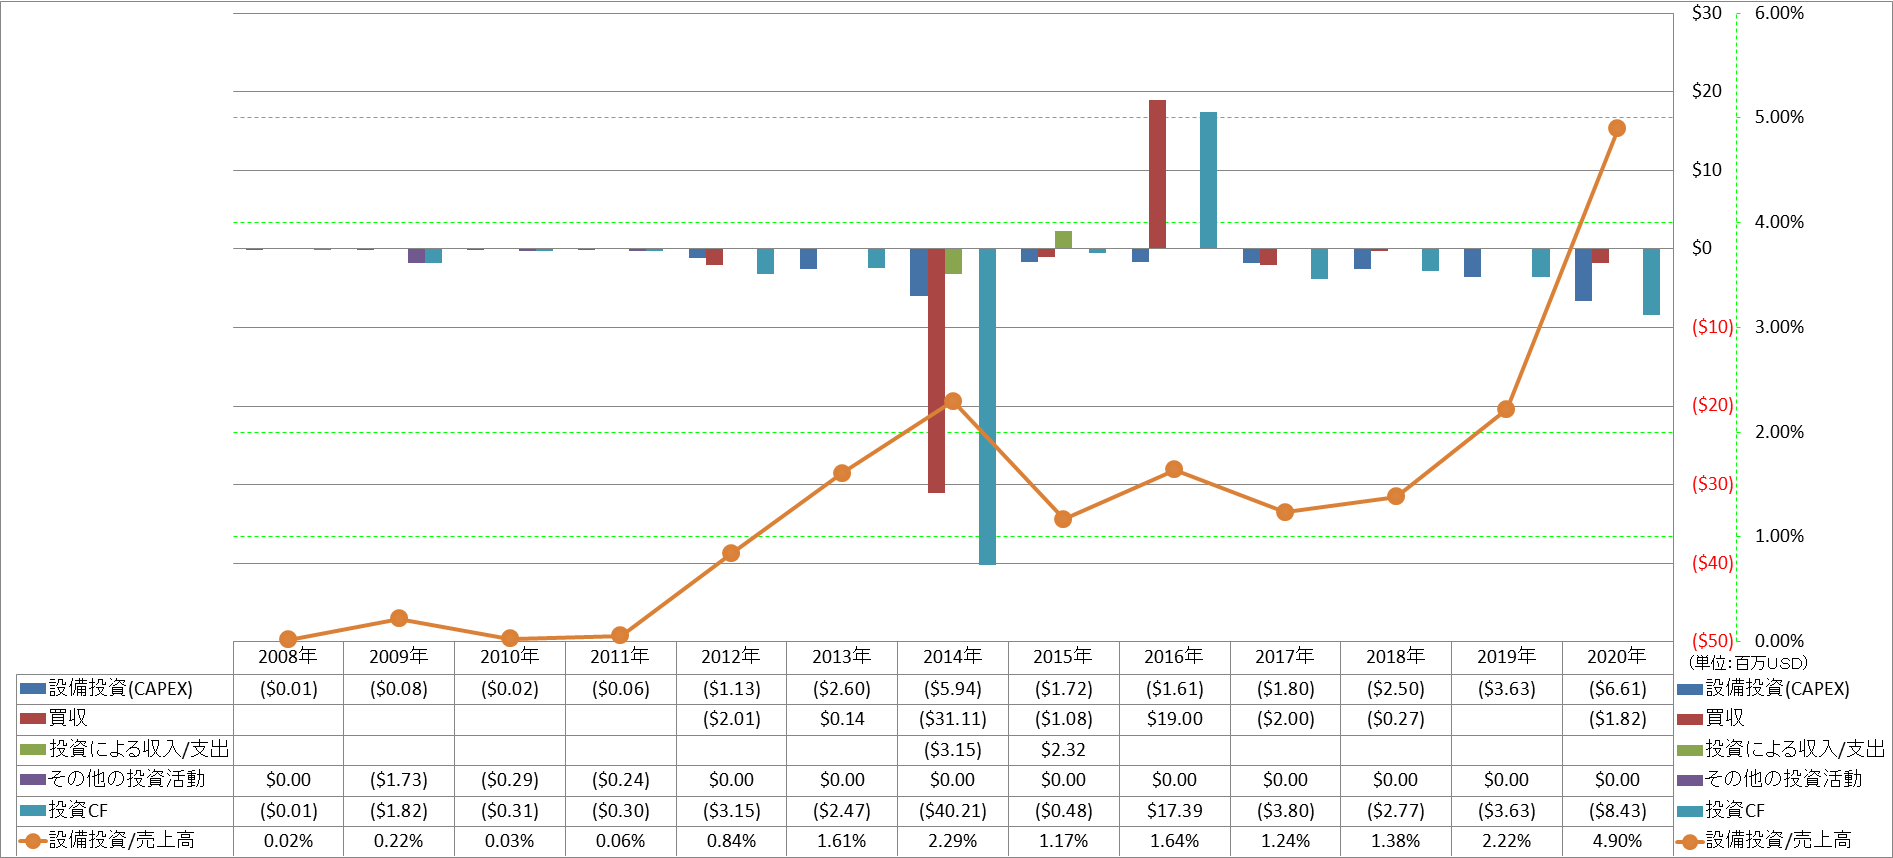Image resolution: width=1893 pixels, height=858 pixels.
Task: Select the 2.29% ratio cell
Action: tap(953, 841)
